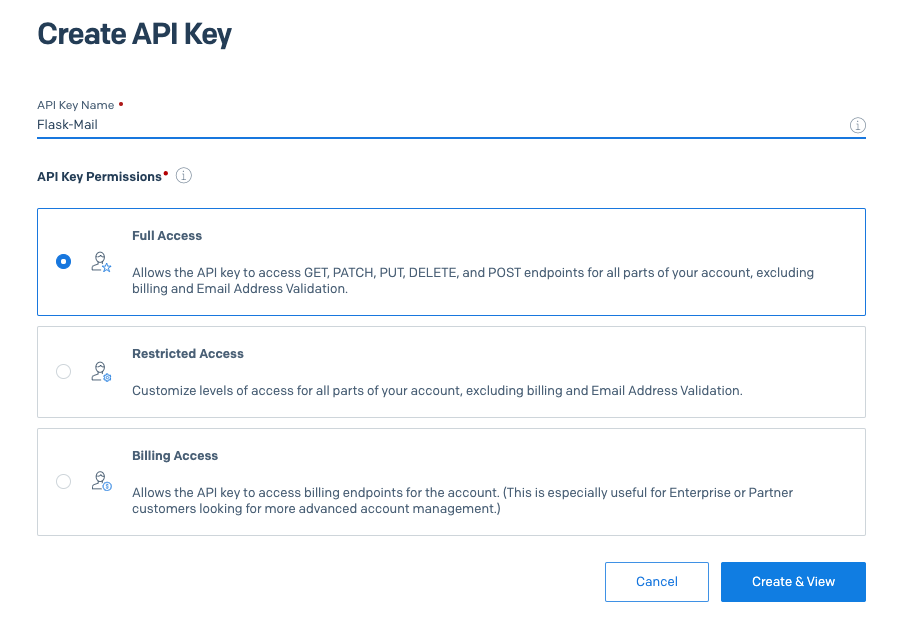Click the Billing Access user-dollar icon
913x642 pixels.
point(101,482)
